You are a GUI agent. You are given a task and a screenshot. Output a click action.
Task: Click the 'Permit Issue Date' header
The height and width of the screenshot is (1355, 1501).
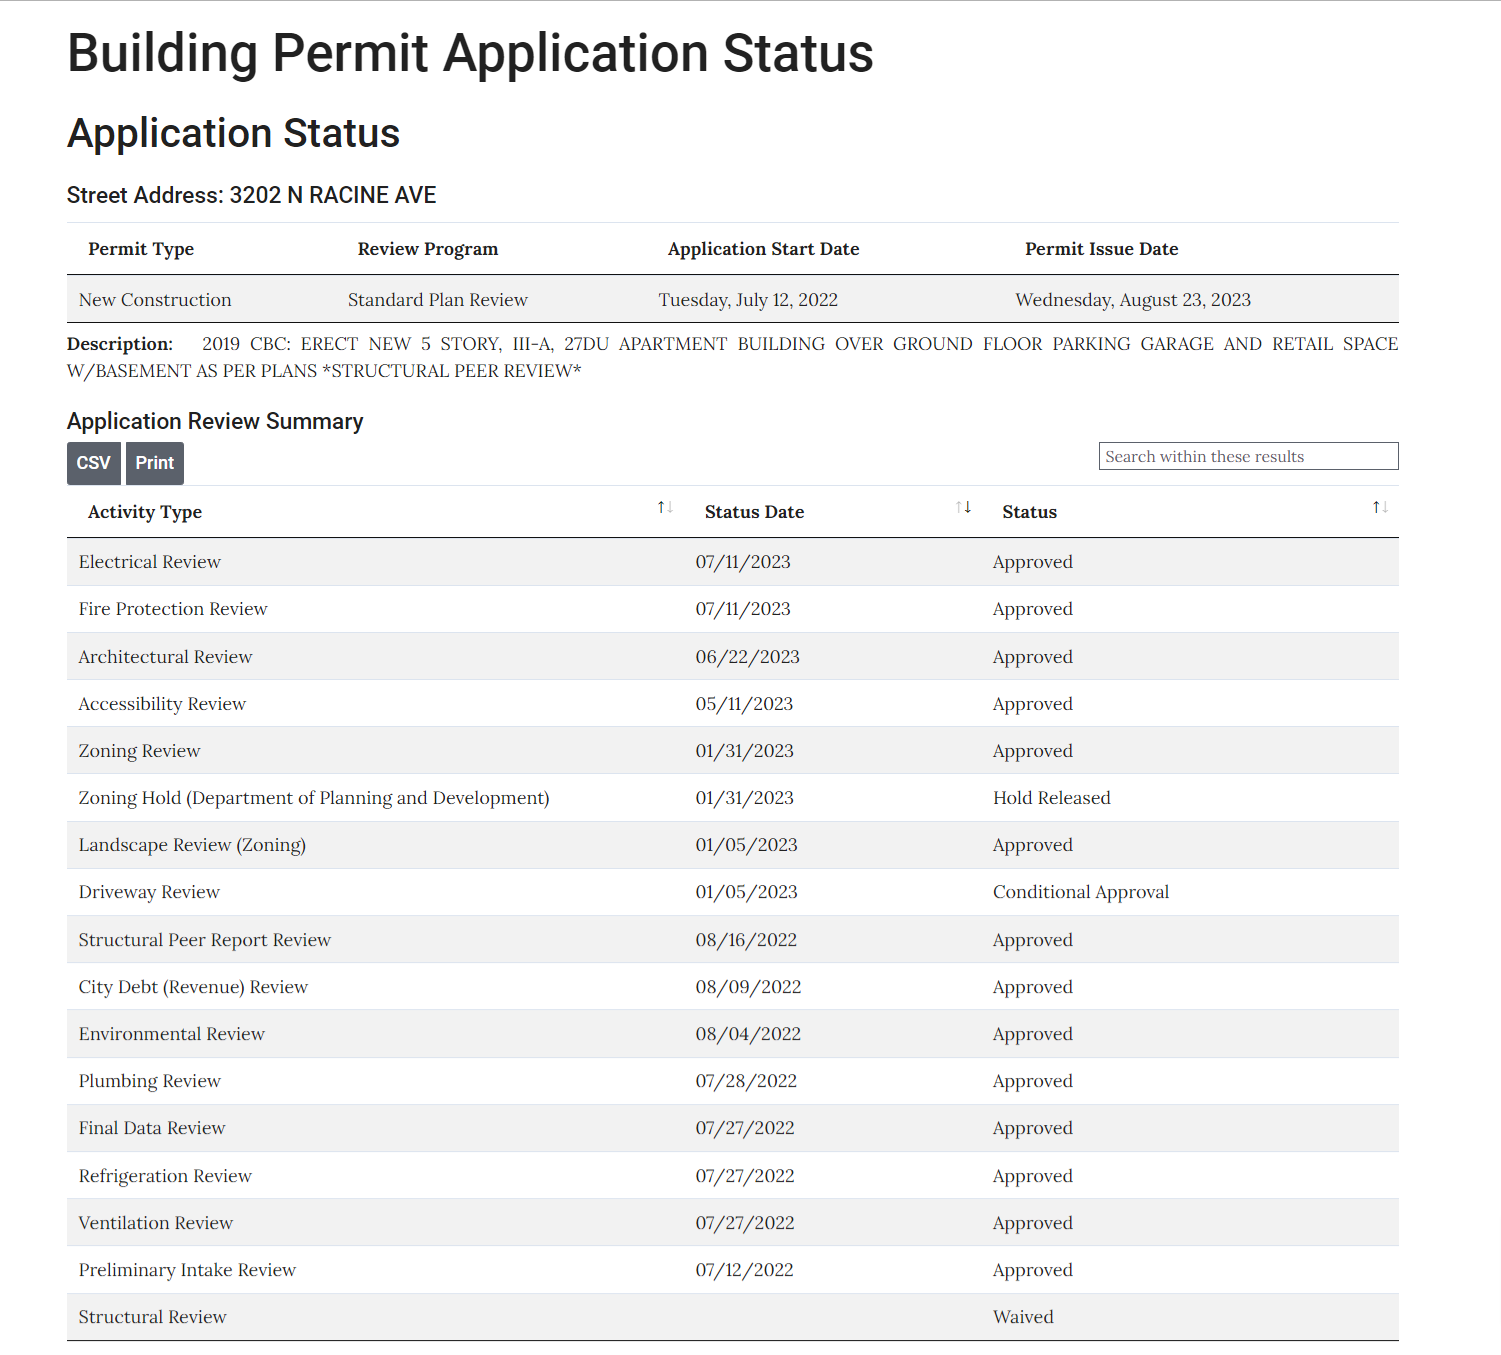1102,249
